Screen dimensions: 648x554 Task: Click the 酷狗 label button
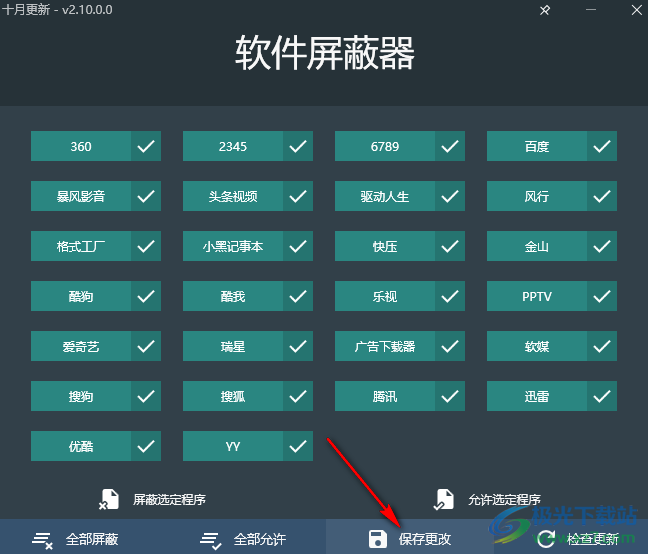pos(81,296)
